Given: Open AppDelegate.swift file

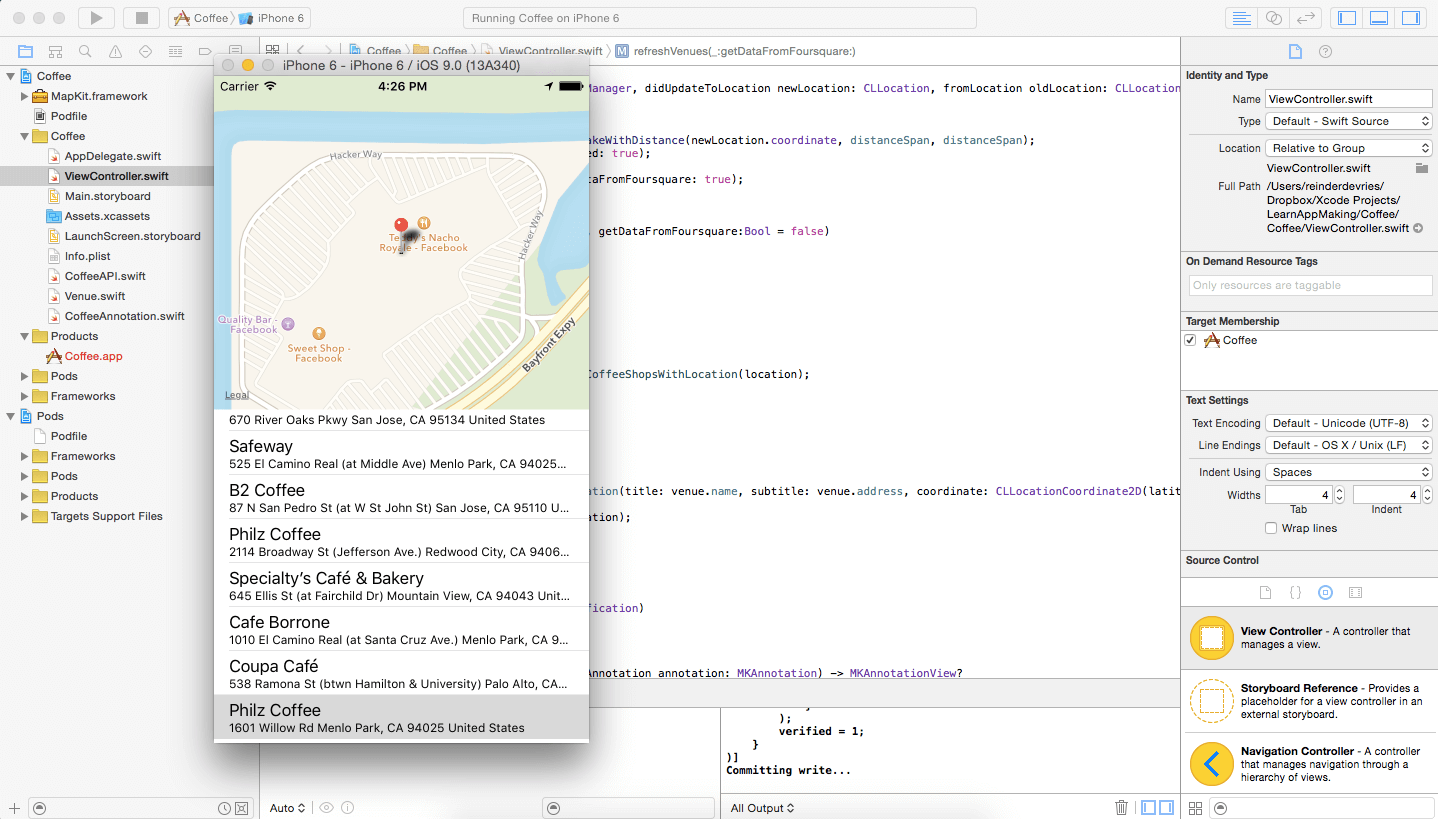Looking at the screenshot, I should pos(113,156).
